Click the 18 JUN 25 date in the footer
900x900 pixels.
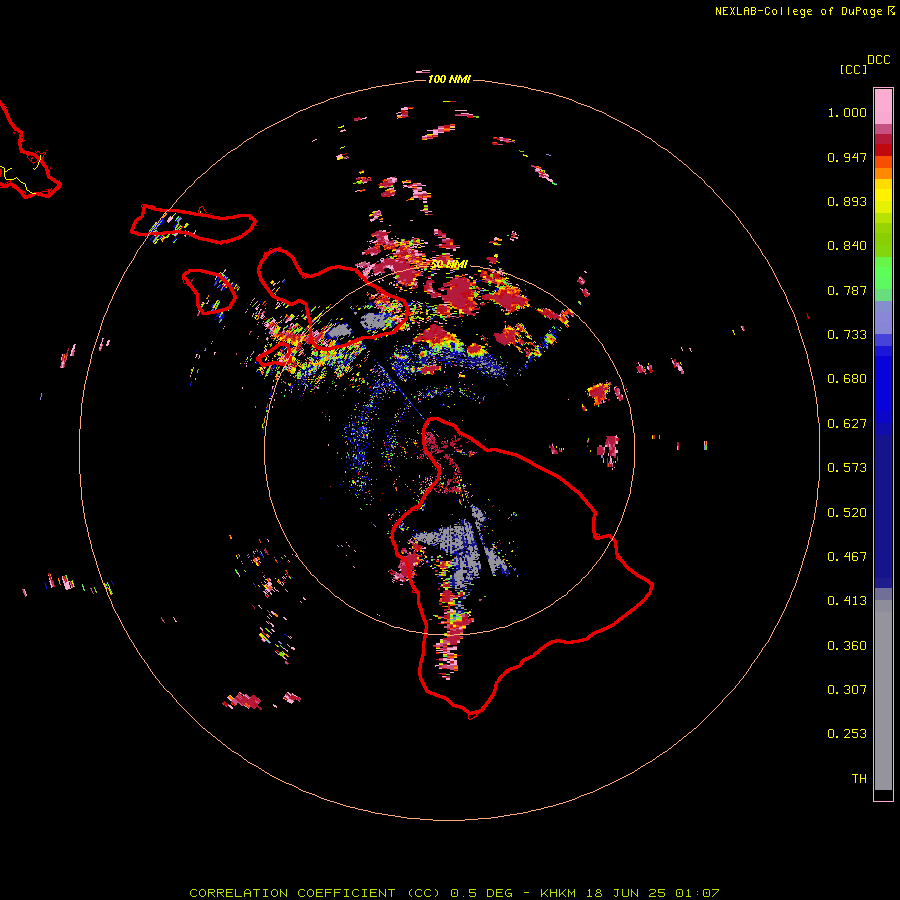click(627, 893)
